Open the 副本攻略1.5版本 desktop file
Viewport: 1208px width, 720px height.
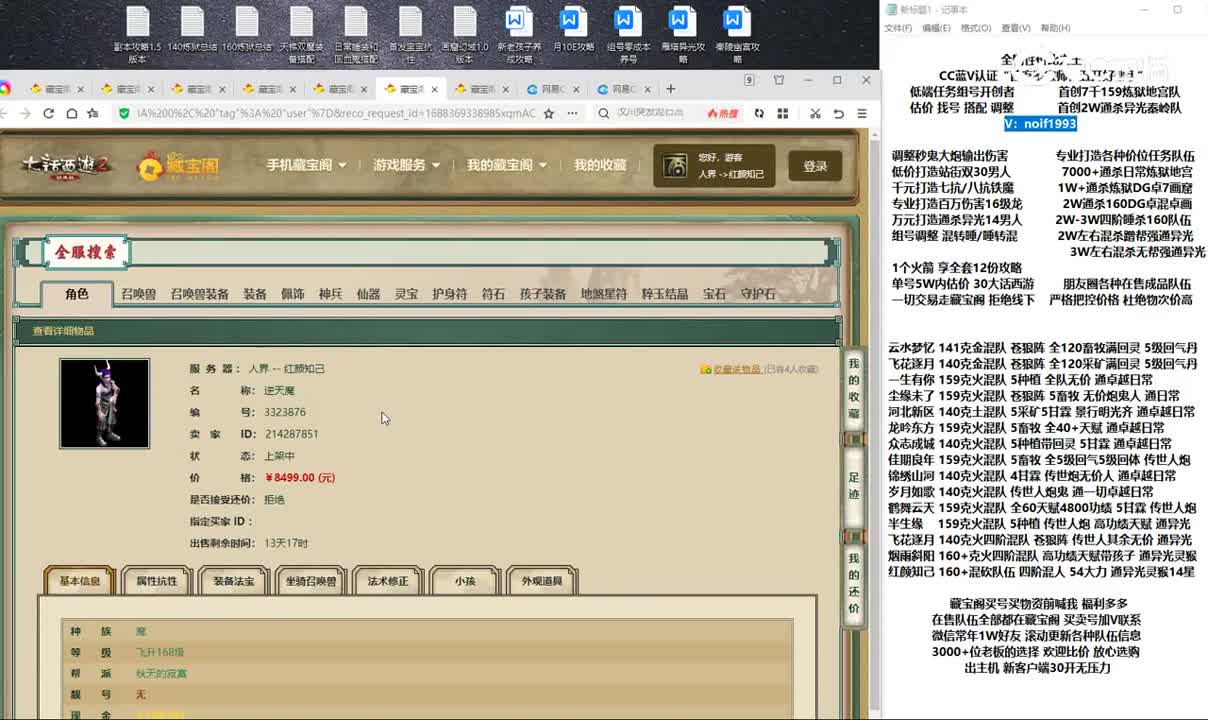[137, 34]
